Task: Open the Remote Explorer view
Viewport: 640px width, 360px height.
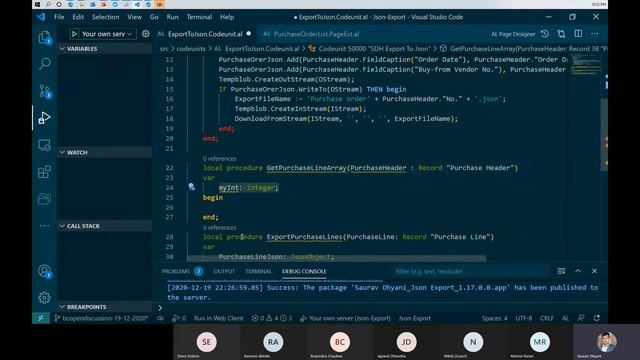Action: click(44, 145)
